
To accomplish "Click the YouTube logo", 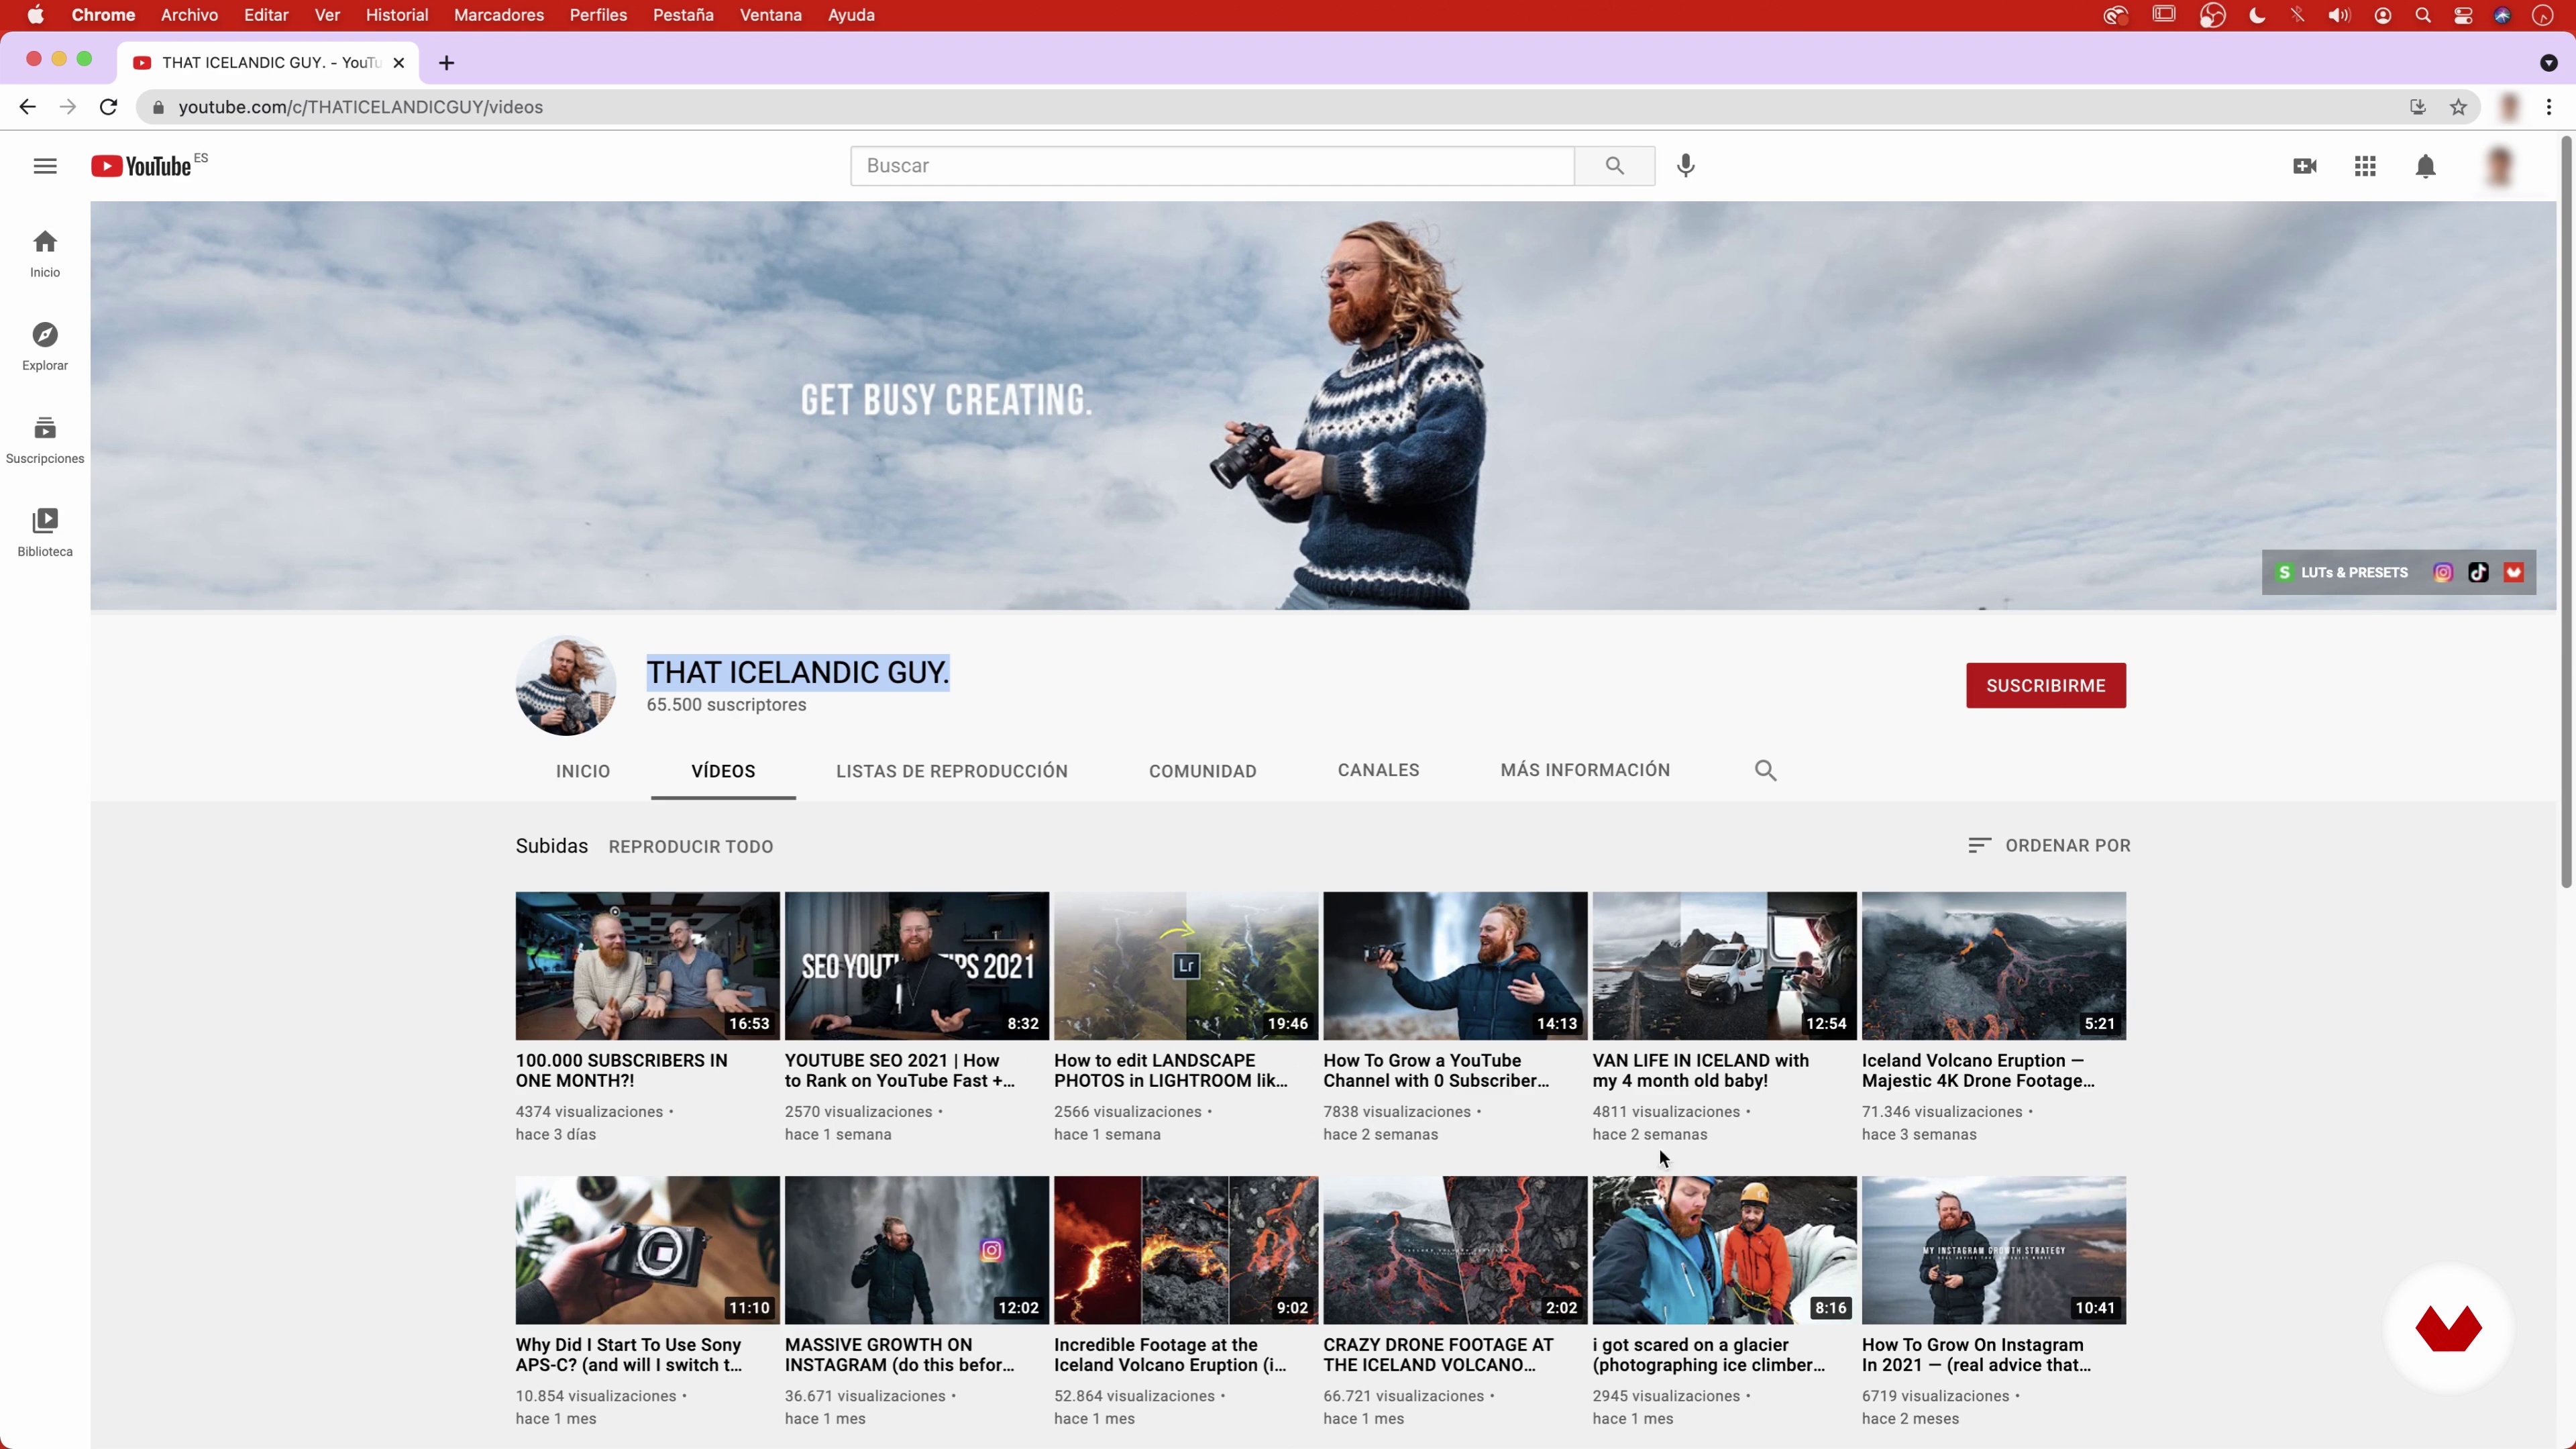I will point(141,166).
